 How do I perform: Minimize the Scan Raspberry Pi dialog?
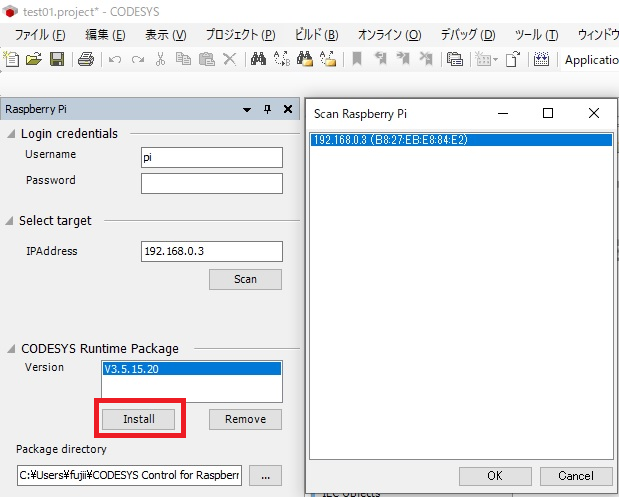(503, 113)
